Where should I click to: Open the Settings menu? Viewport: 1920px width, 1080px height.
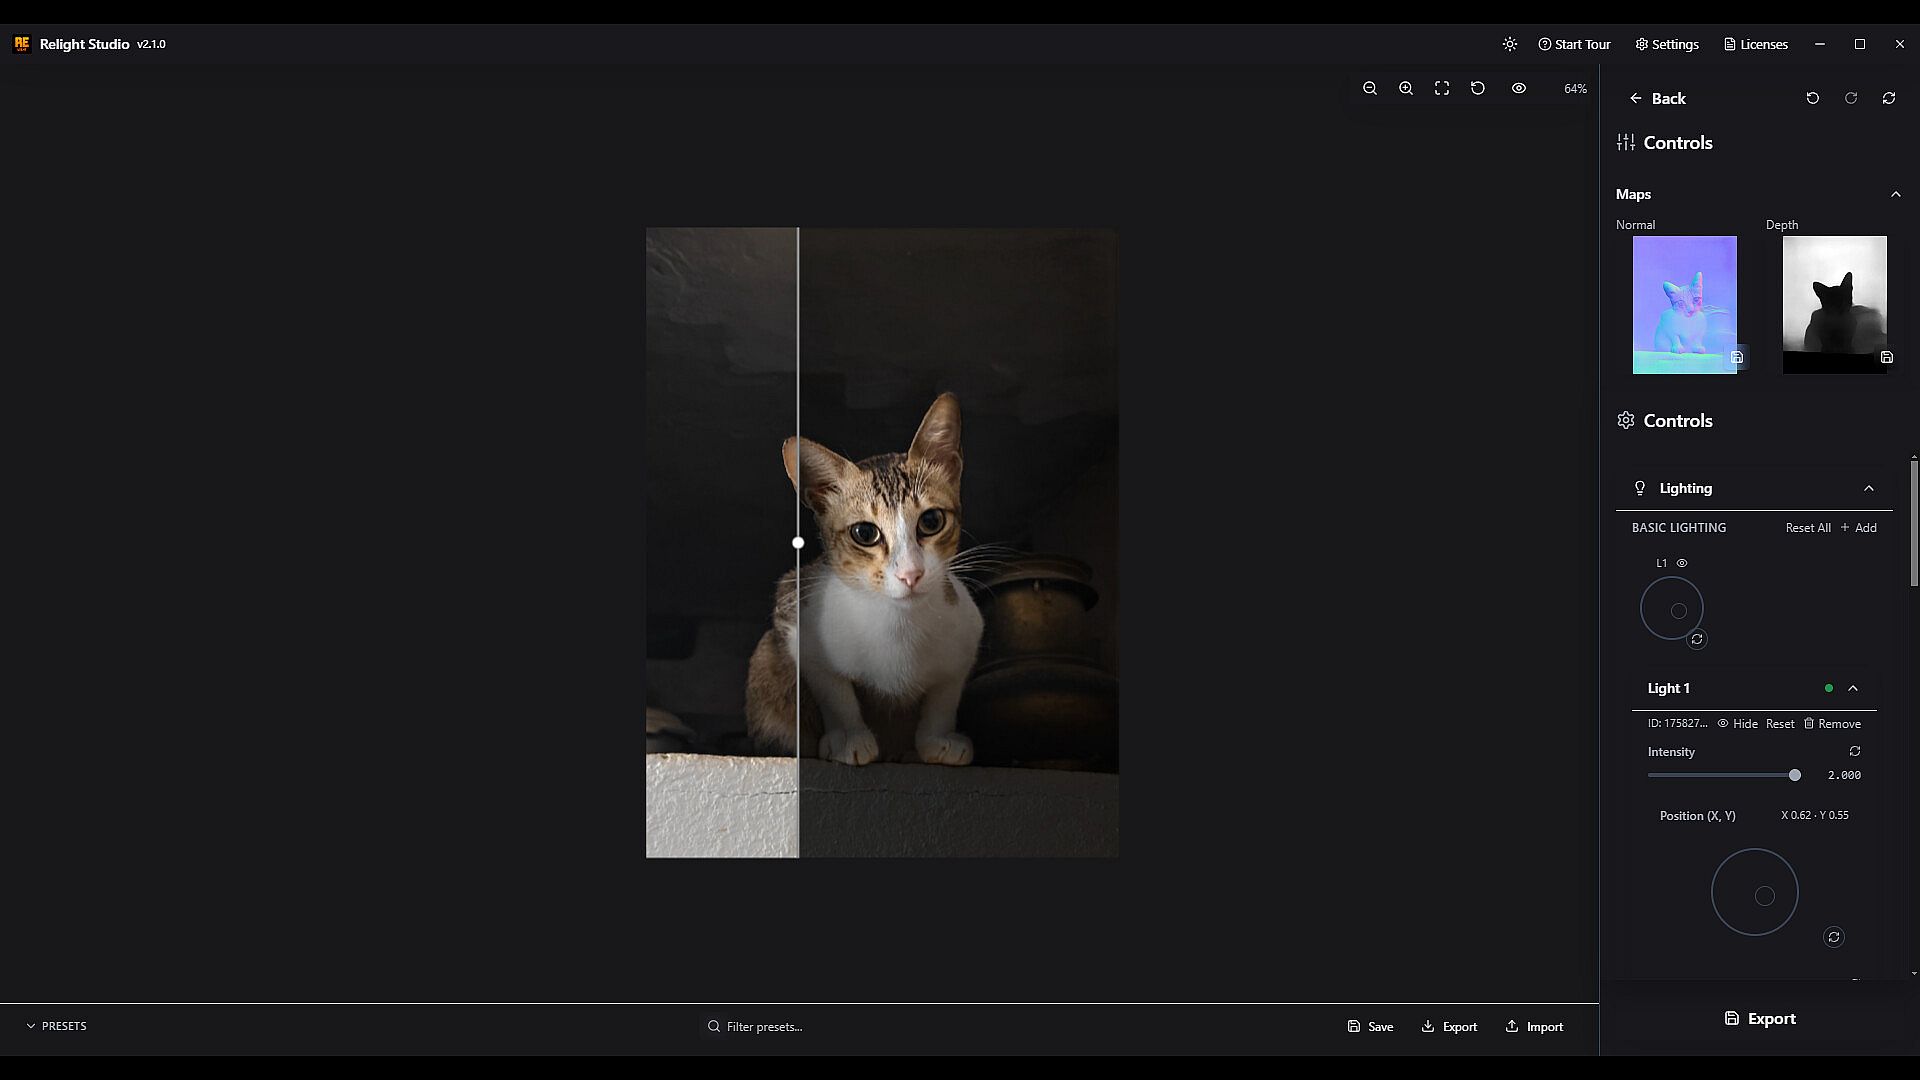[1667, 44]
